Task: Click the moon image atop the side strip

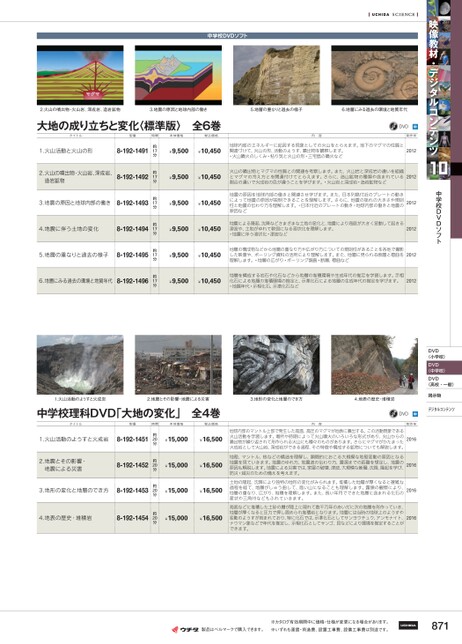Action: [444, 8]
